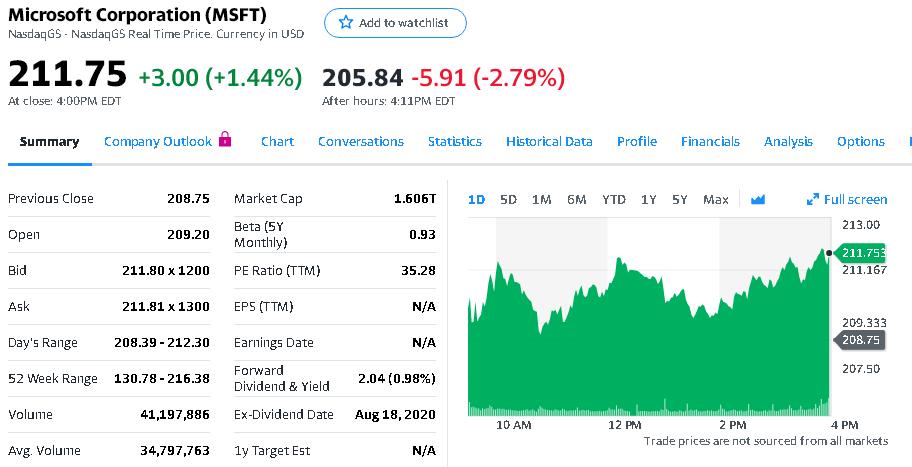
Task: Click the lock icon beside Company Outlook
Action: [224, 140]
